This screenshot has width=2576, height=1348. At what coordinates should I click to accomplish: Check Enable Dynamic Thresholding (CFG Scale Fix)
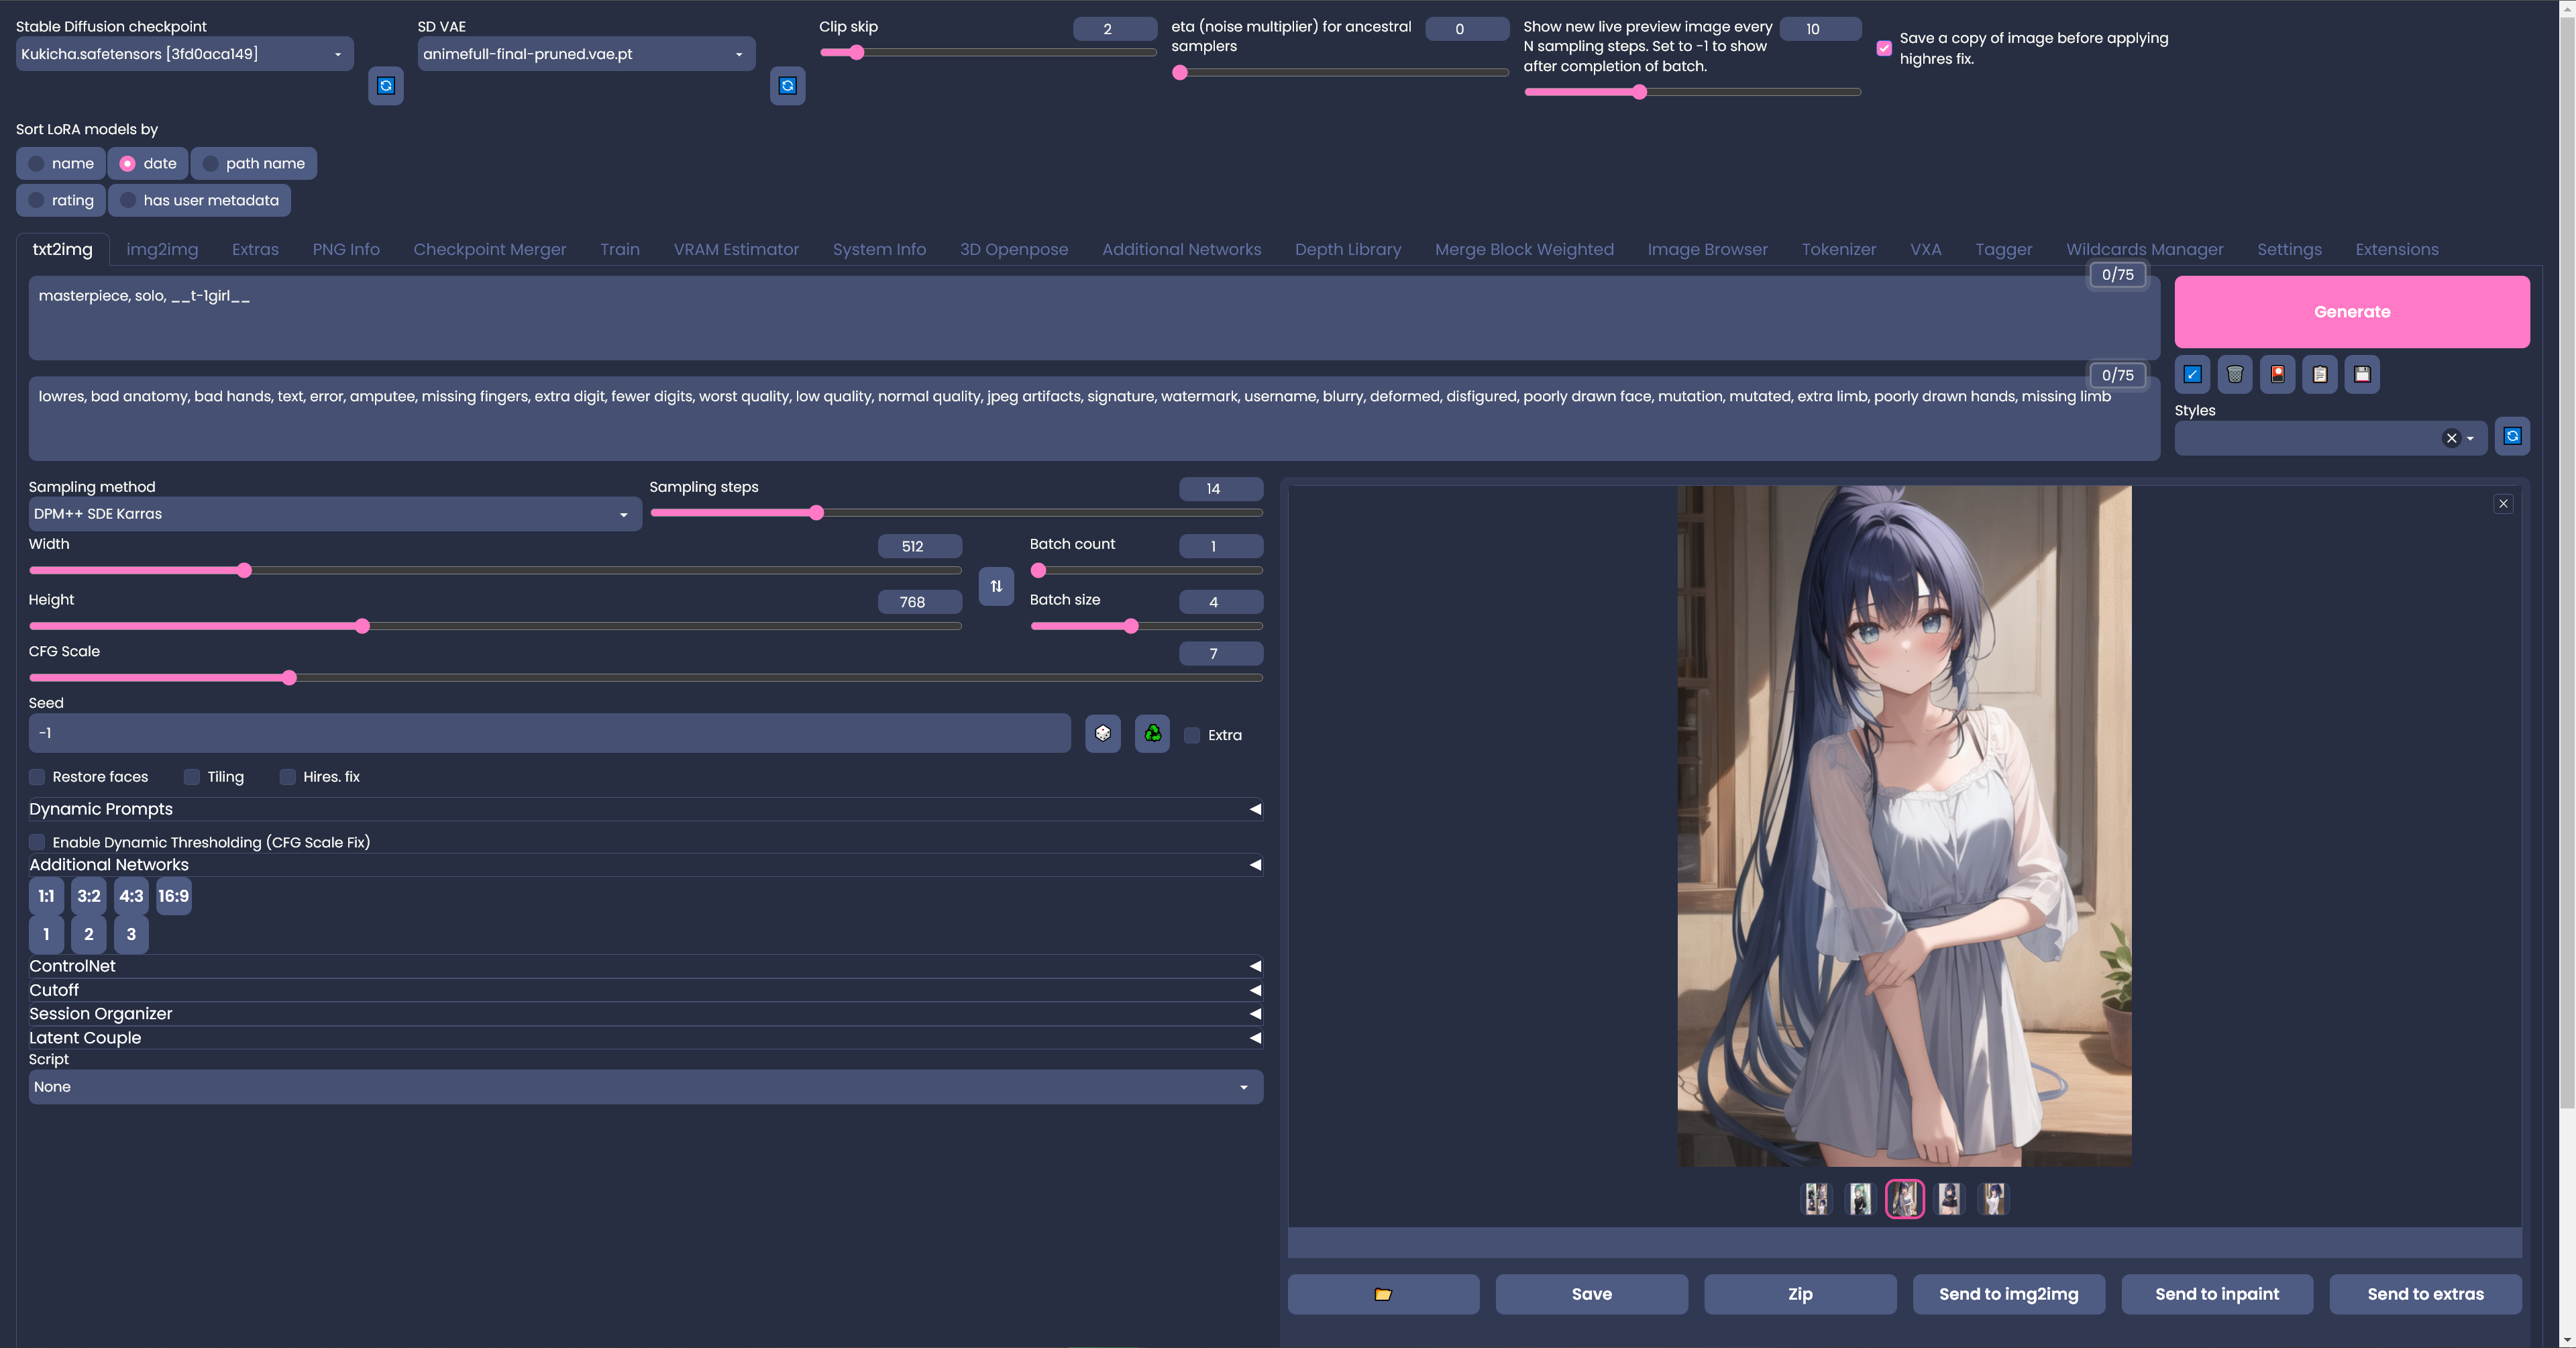tap(37, 842)
